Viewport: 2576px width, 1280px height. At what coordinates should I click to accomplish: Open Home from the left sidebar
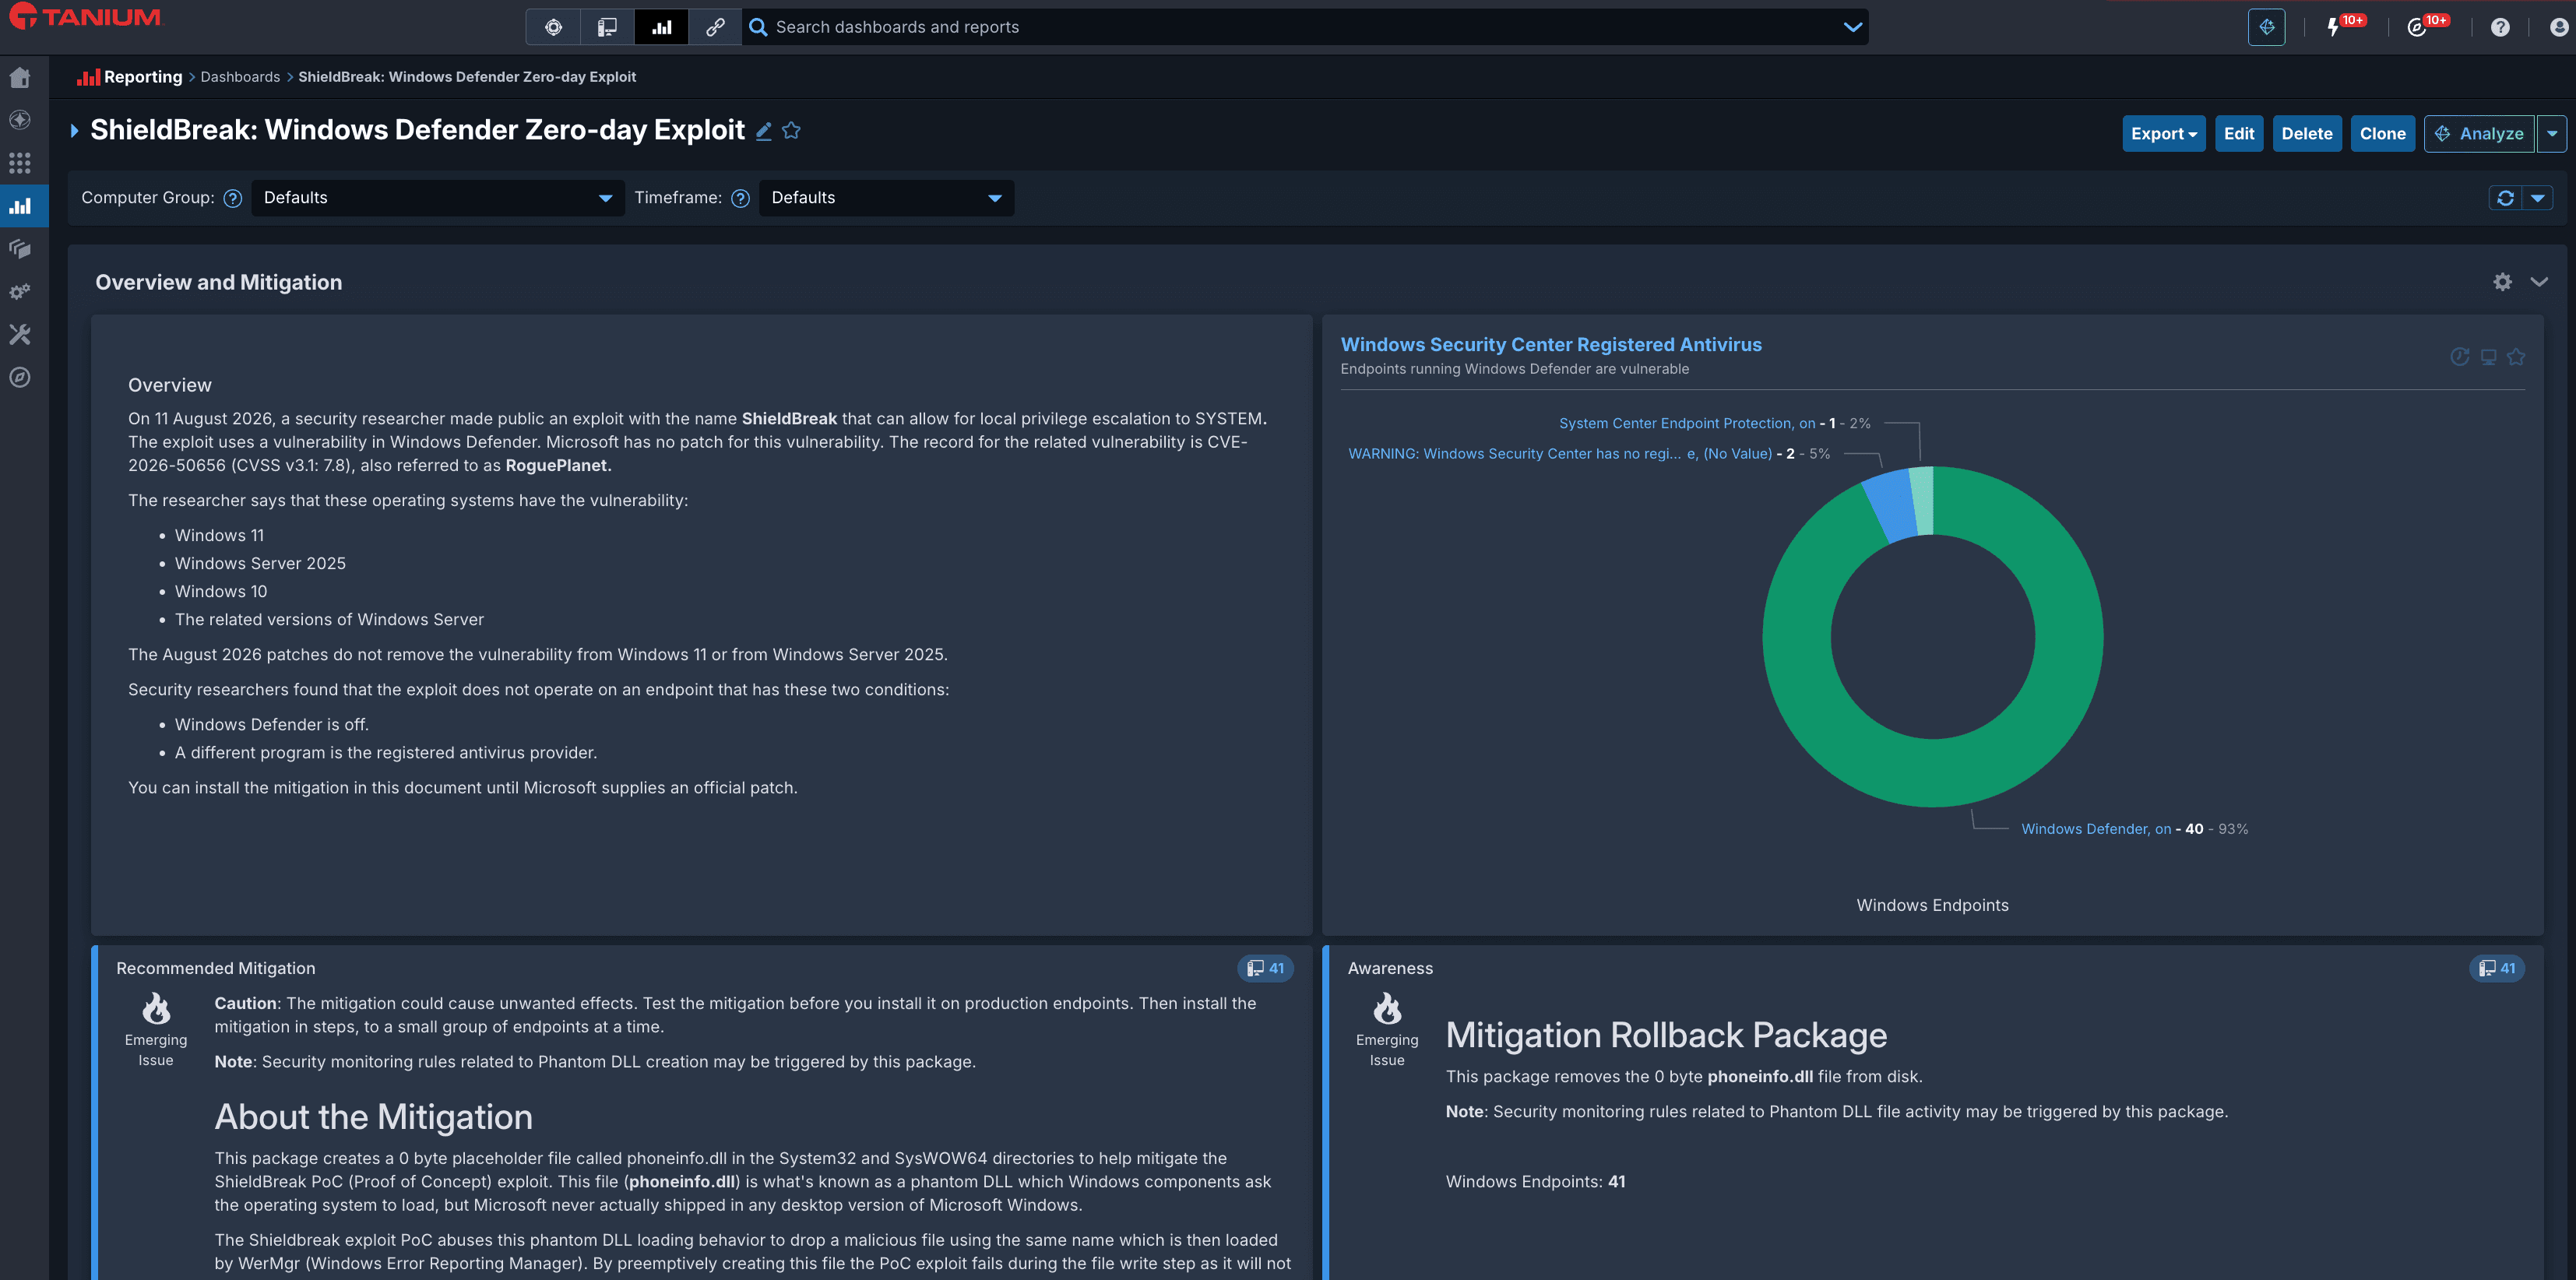tap(20, 78)
